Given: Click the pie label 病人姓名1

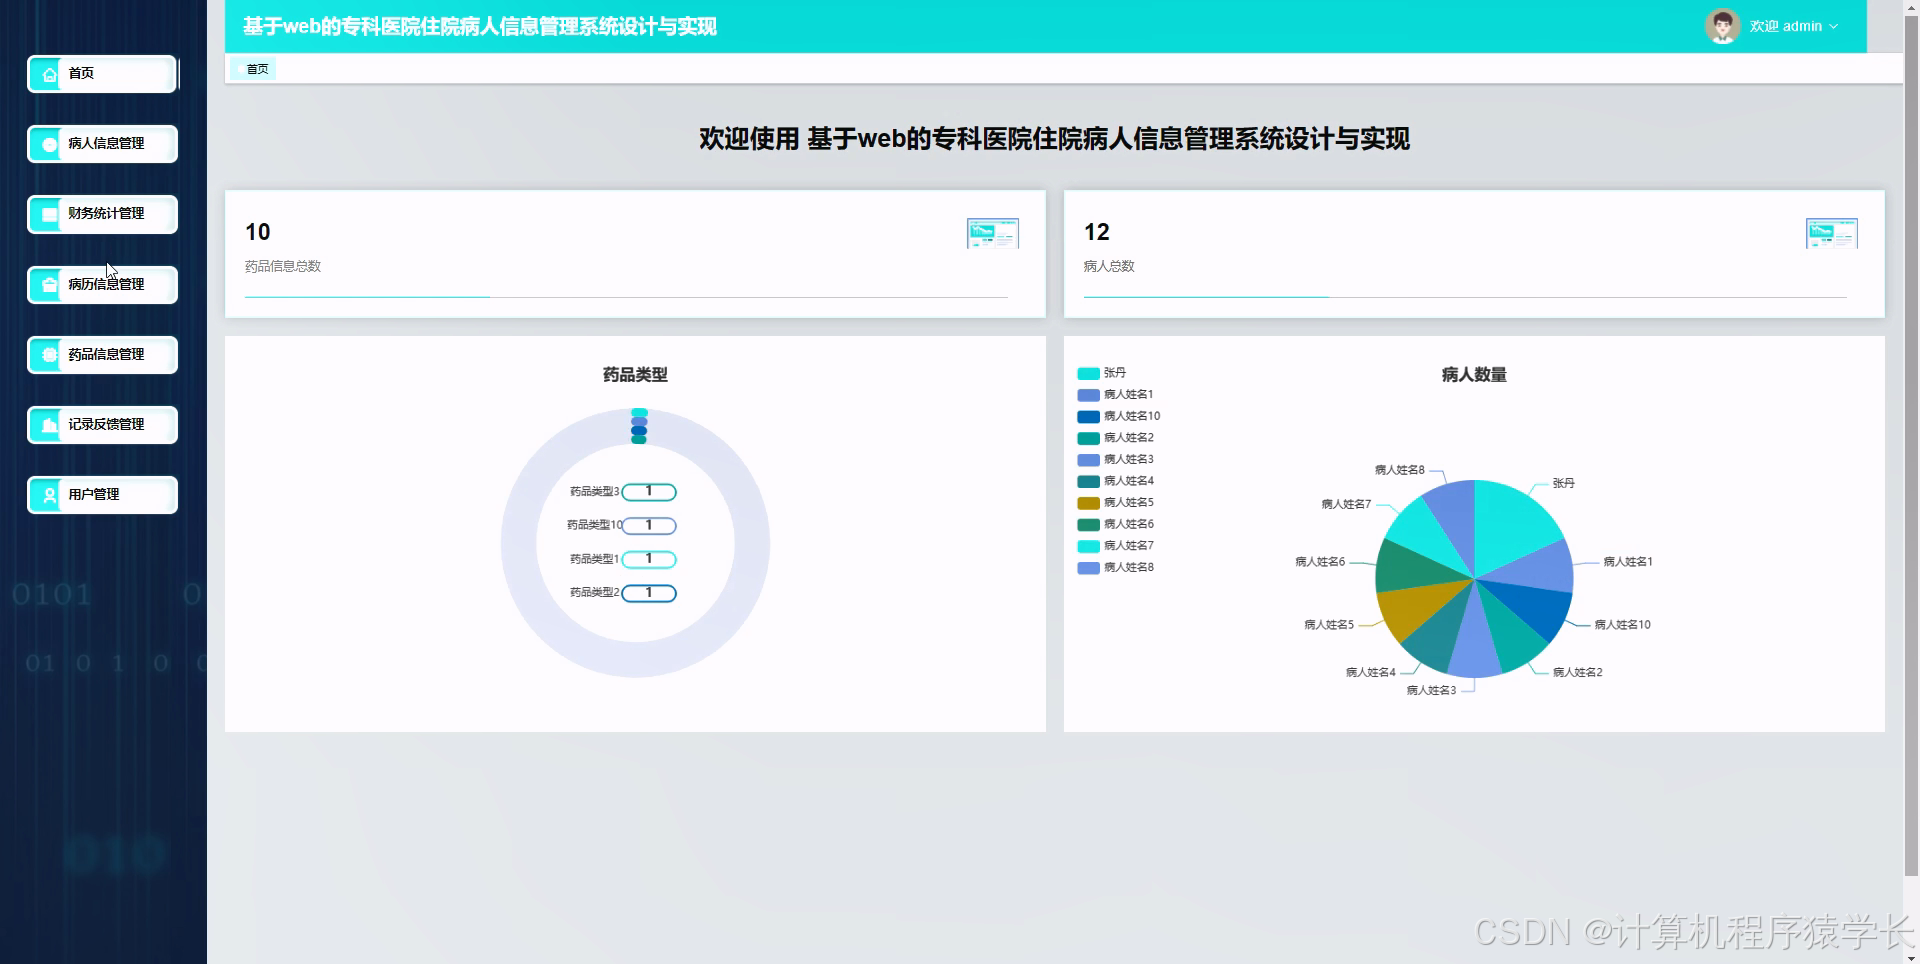Looking at the screenshot, I should click(x=1628, y=562).
